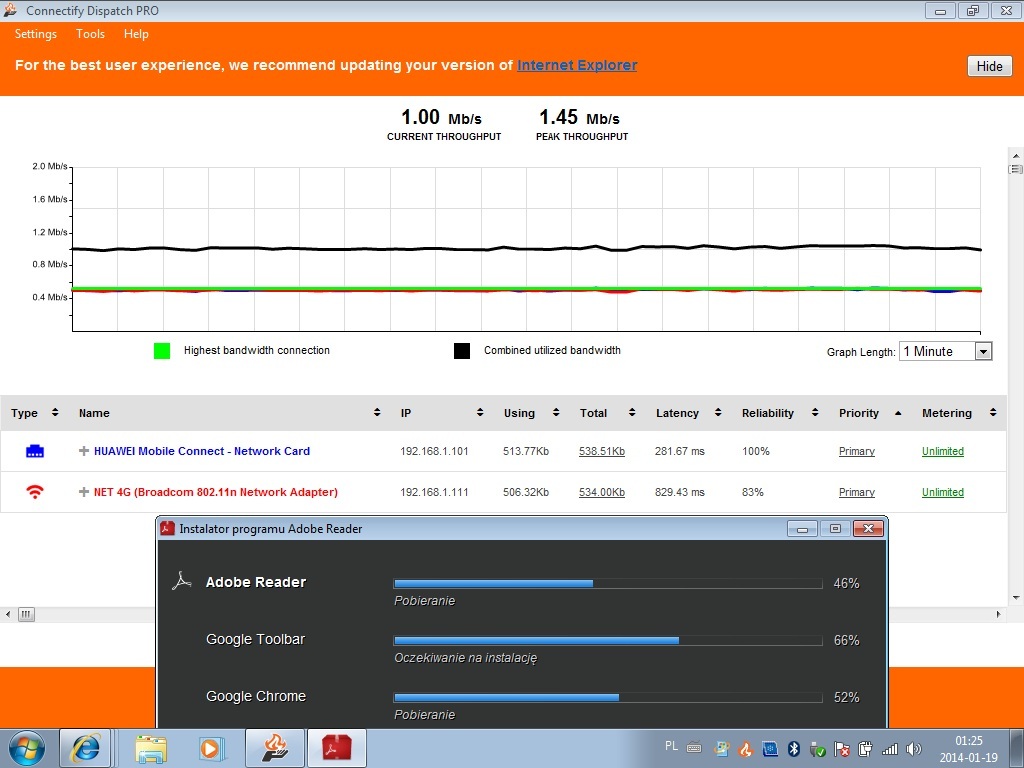Click the green Highest bandwidth connection swatch
Viewport: 1024px width, 768px height.
click(x=162, y=351)
